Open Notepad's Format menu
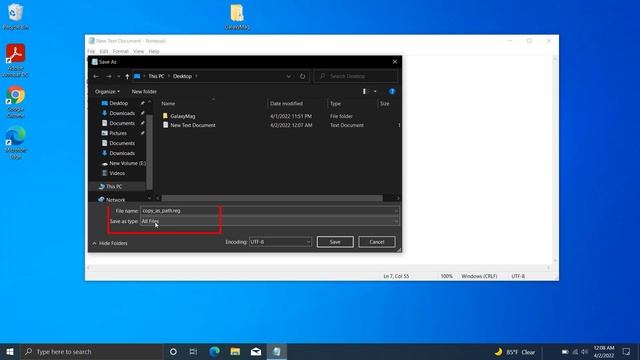This screenshot has width=640, height=360. (120, 51)
